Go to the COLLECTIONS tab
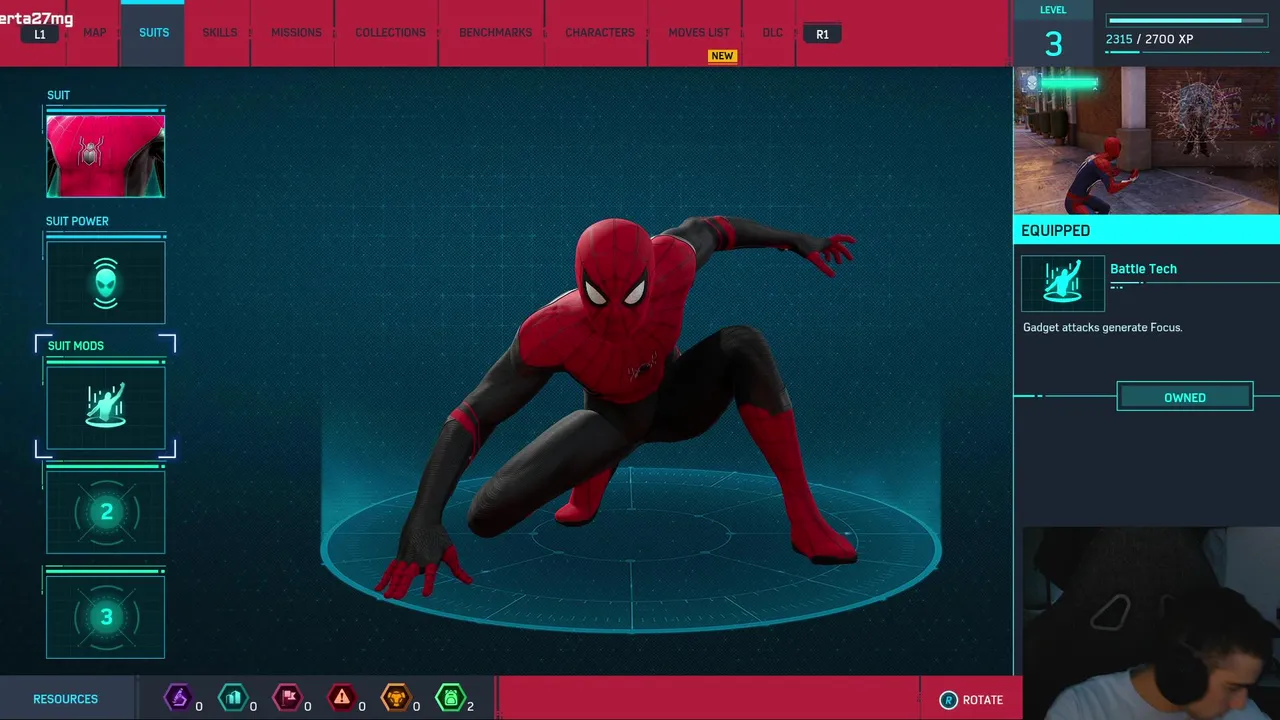Image resolution: width=1280 pixels, height=720 pixels. (x=390, y=32)
